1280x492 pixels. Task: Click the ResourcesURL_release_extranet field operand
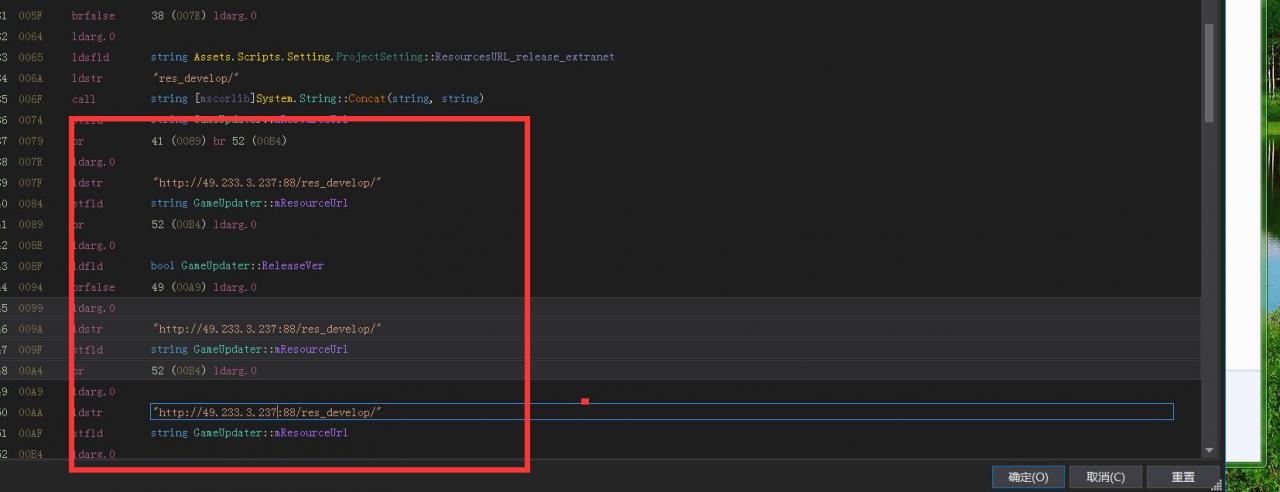click(x=382, y=58)
